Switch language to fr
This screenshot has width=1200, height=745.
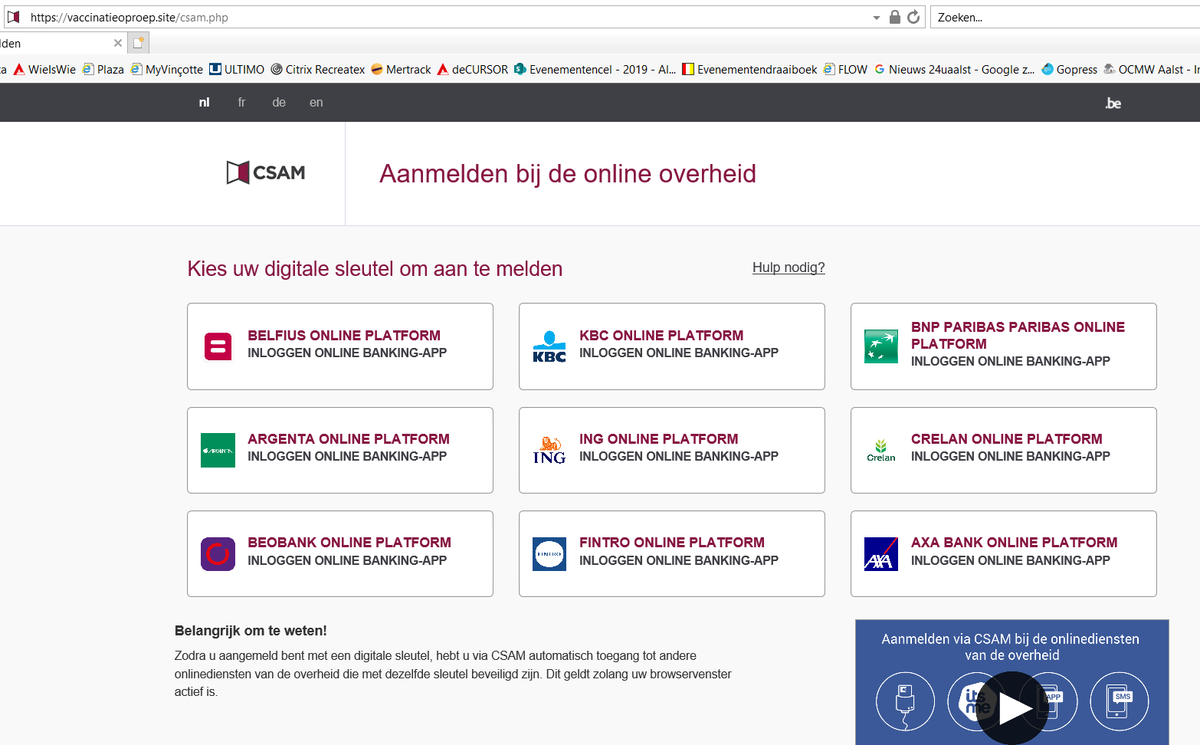[x=241, y=103]
